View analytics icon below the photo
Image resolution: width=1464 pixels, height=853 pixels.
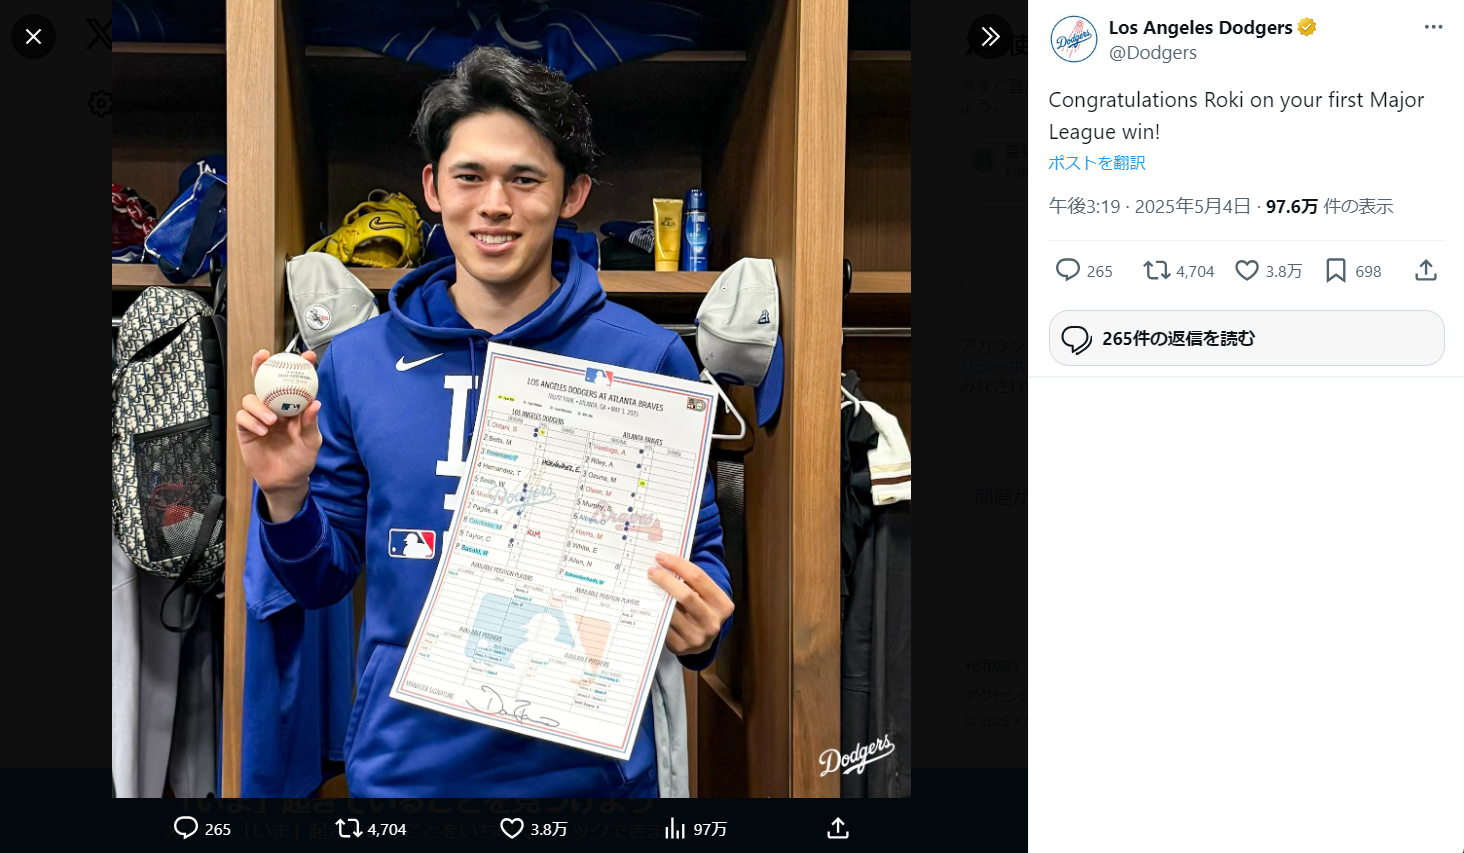point(676,828)
